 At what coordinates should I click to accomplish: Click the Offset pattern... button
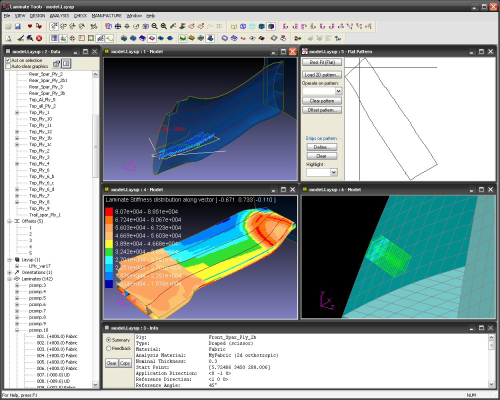click(x=322, y=110)
